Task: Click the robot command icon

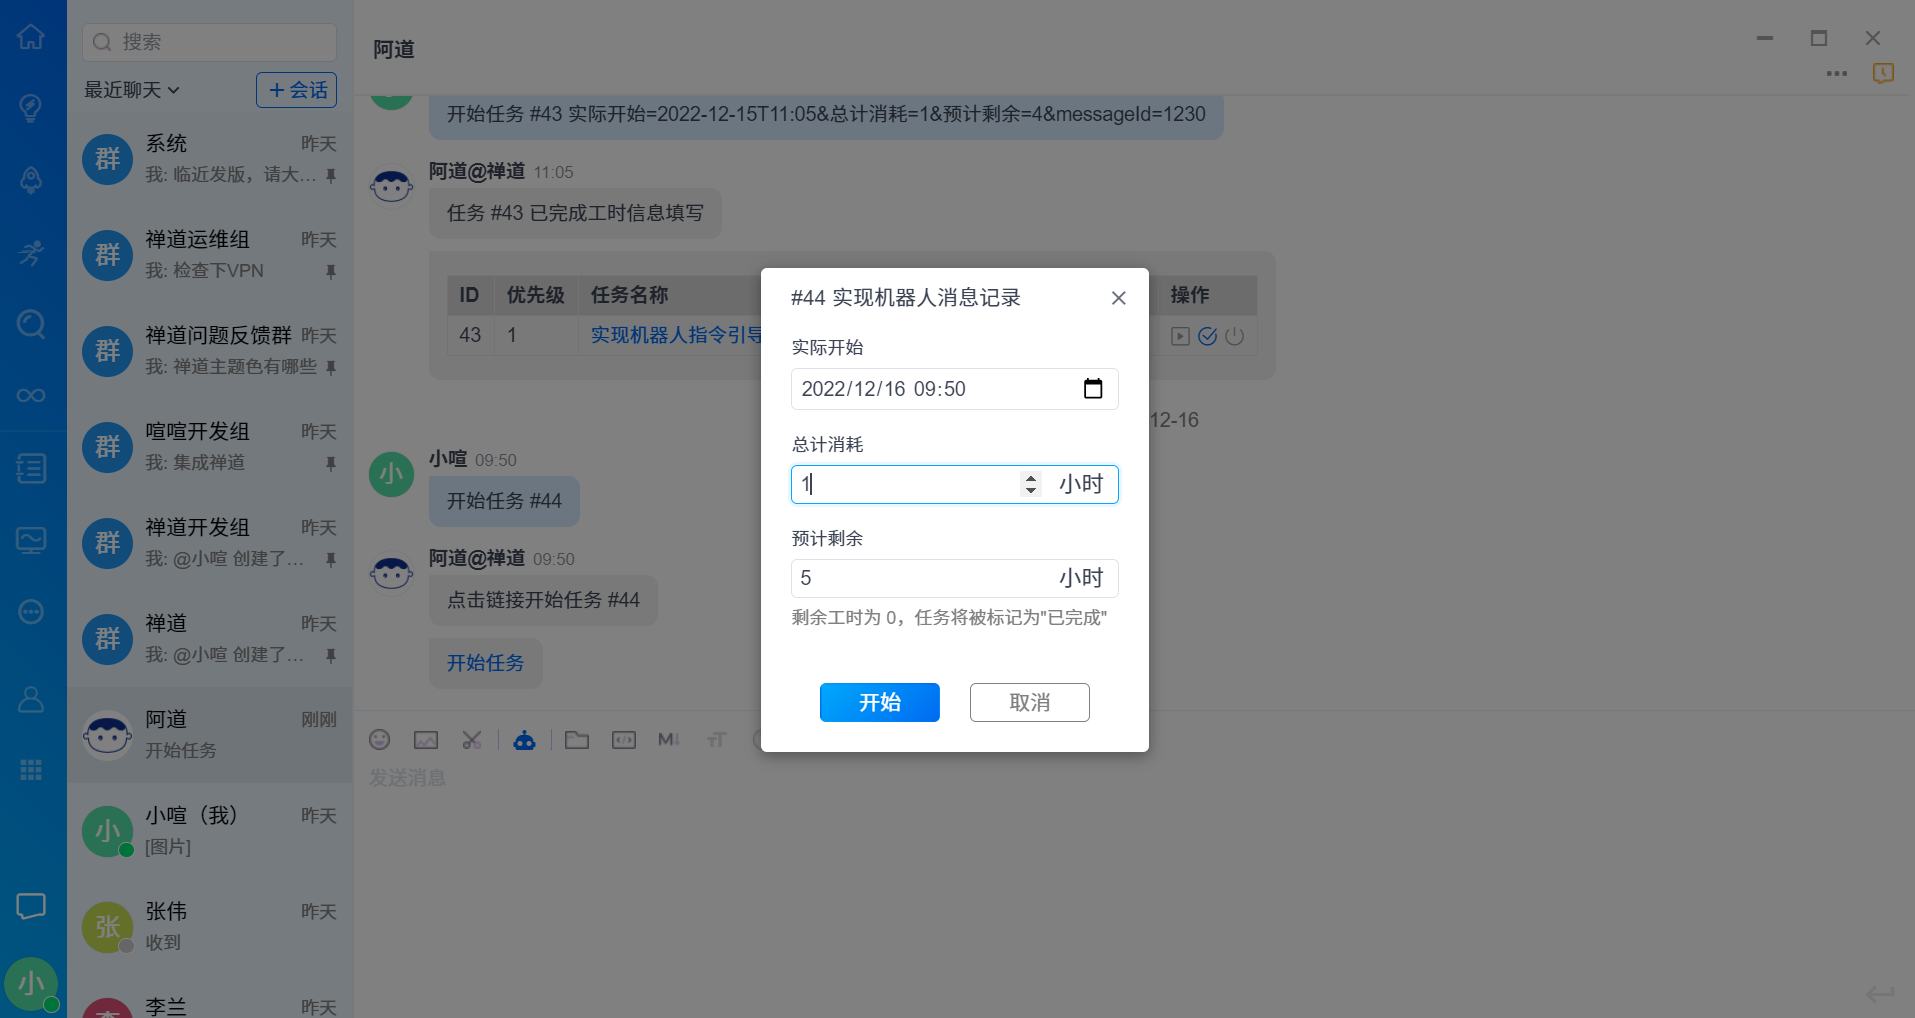Action: click(x=524, y=740)
